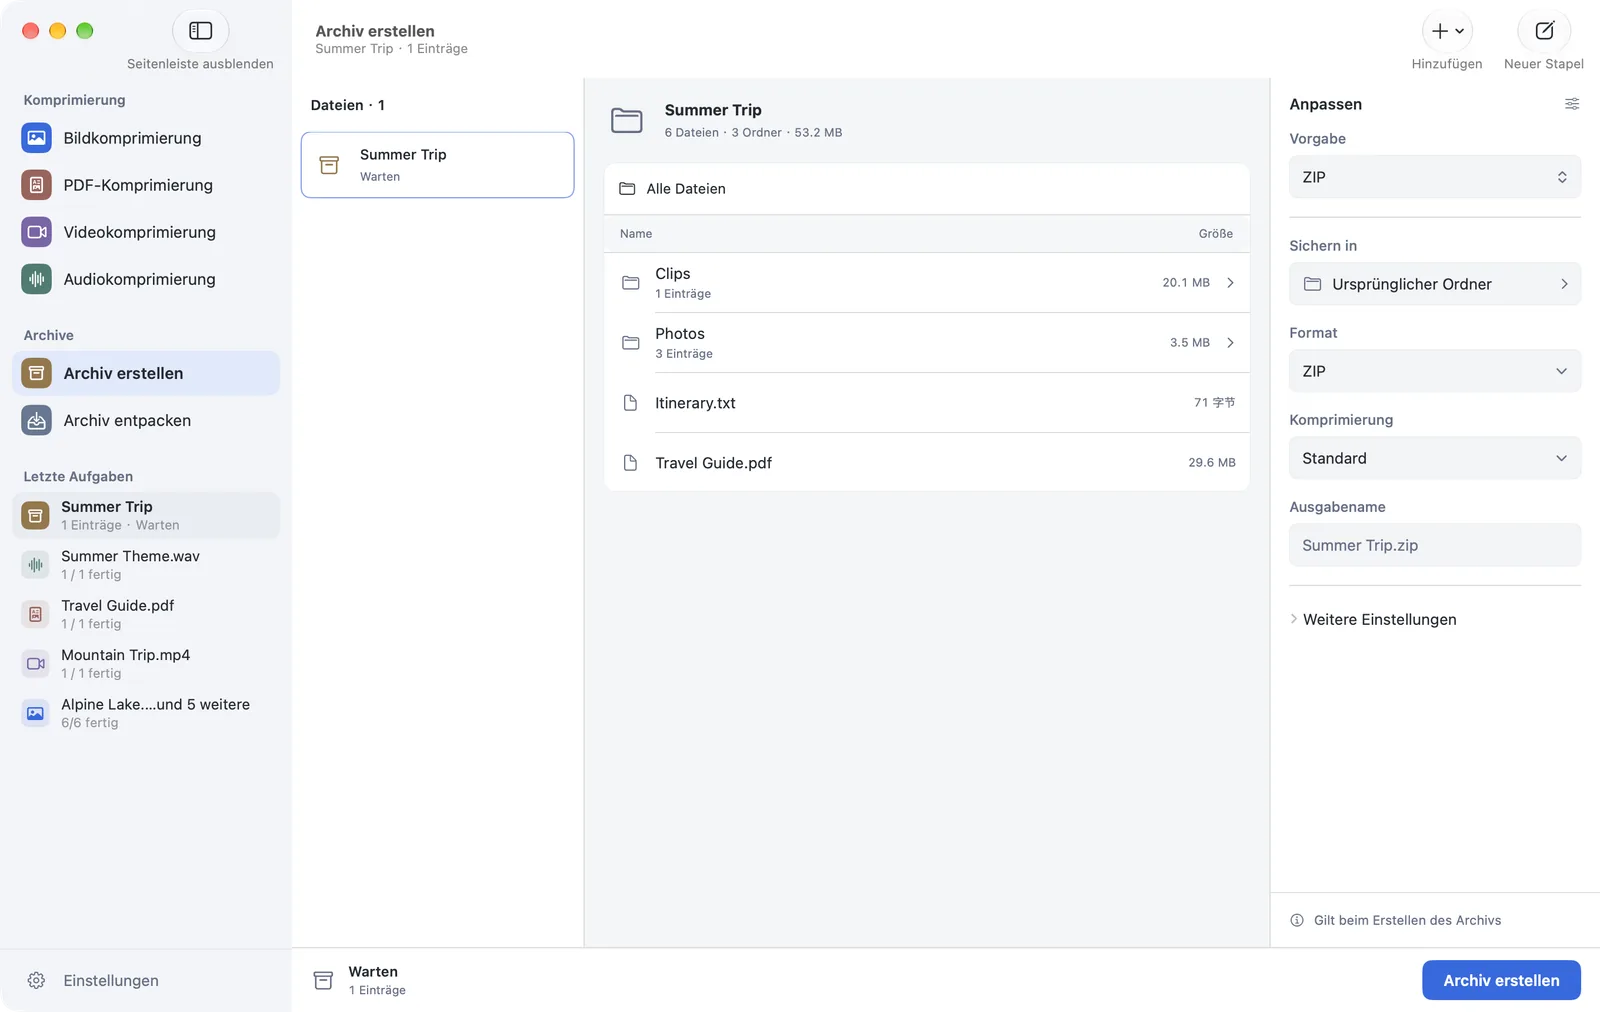Click the Hinzufügen plus dropdown
This screenshot has height=1012, width=1600.
click(1447, 31)
